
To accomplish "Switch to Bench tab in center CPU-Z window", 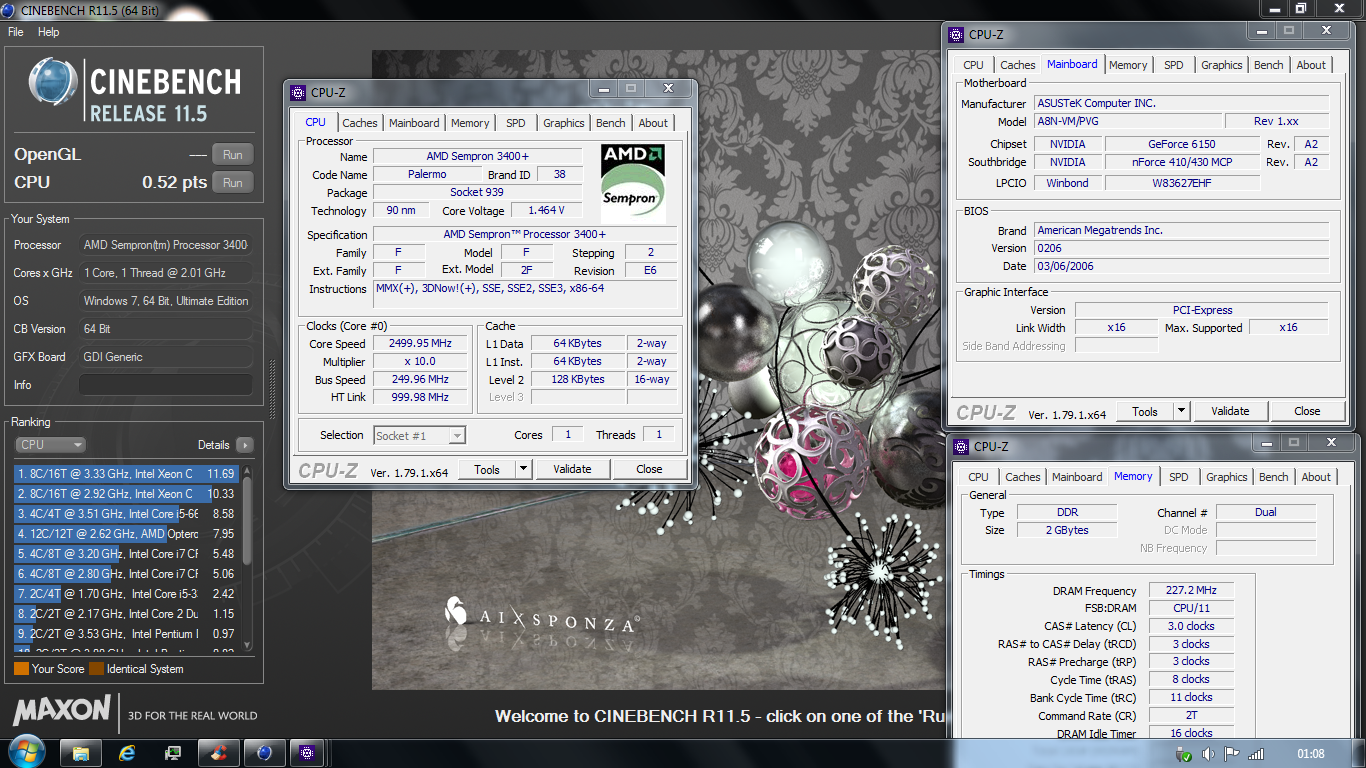I will pyautogui.click(x=611, y=123).
